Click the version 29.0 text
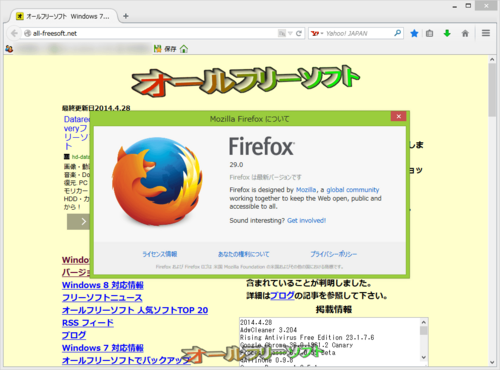The width and height of the screenshot is (500, 370). point(236,165)
